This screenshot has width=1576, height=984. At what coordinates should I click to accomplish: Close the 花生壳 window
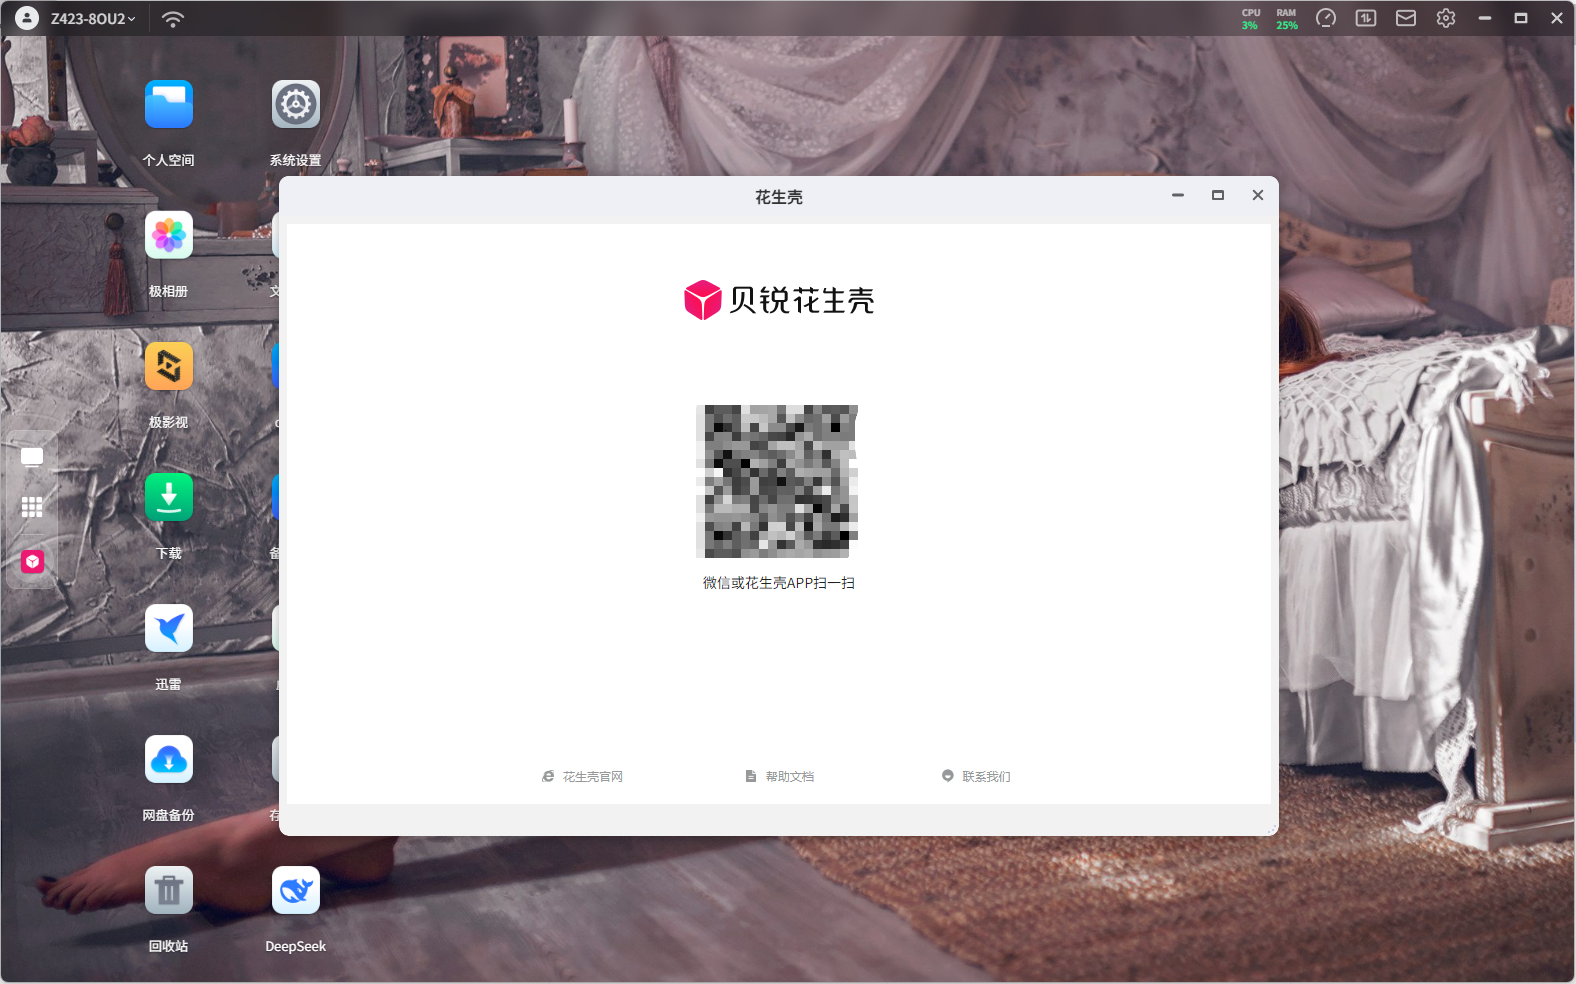[x=1258, y=195]
